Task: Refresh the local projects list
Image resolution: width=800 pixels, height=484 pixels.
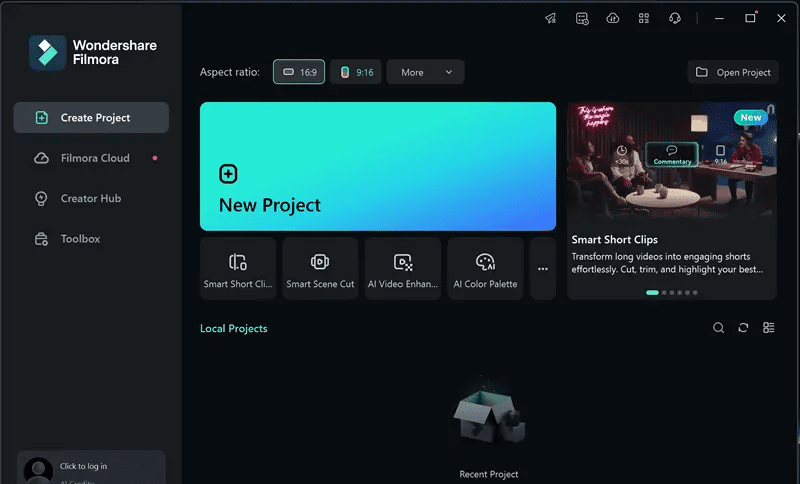Action: (743, 328)
